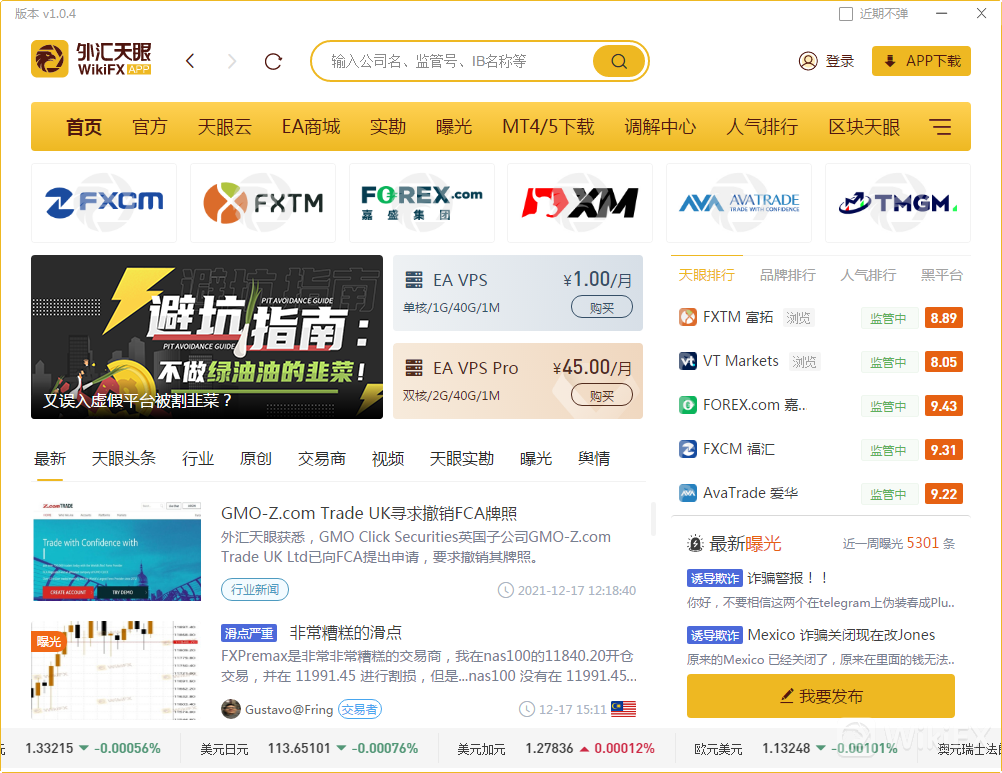Open the XM broker logo tile
The image size is (1002, 773).
point(579,203)
